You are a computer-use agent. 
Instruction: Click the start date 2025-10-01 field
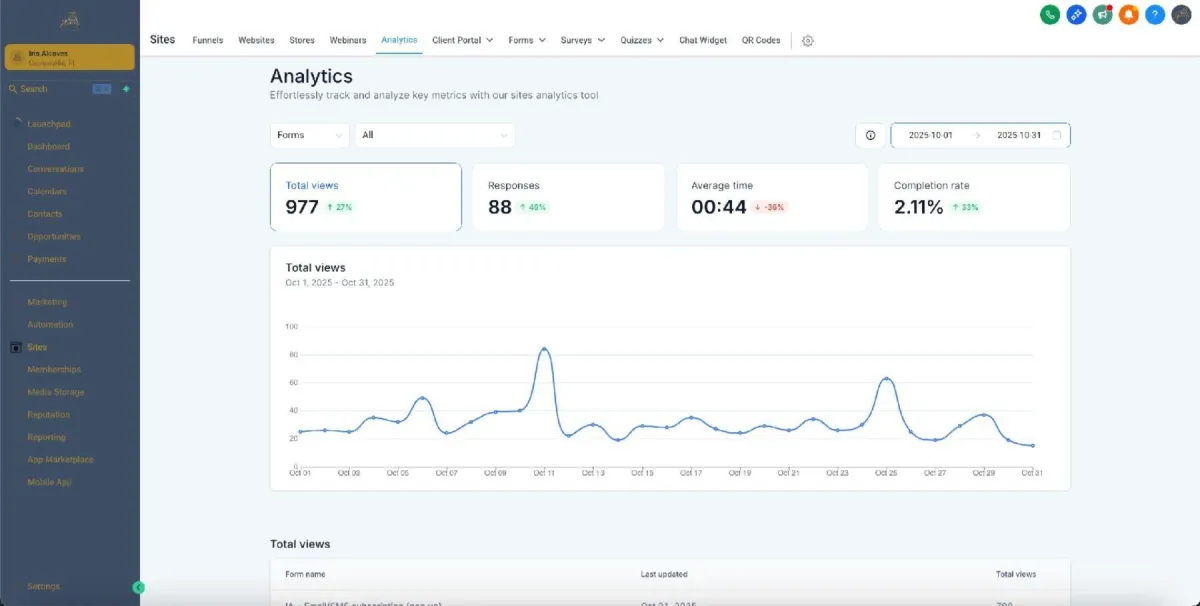[930, 135]
